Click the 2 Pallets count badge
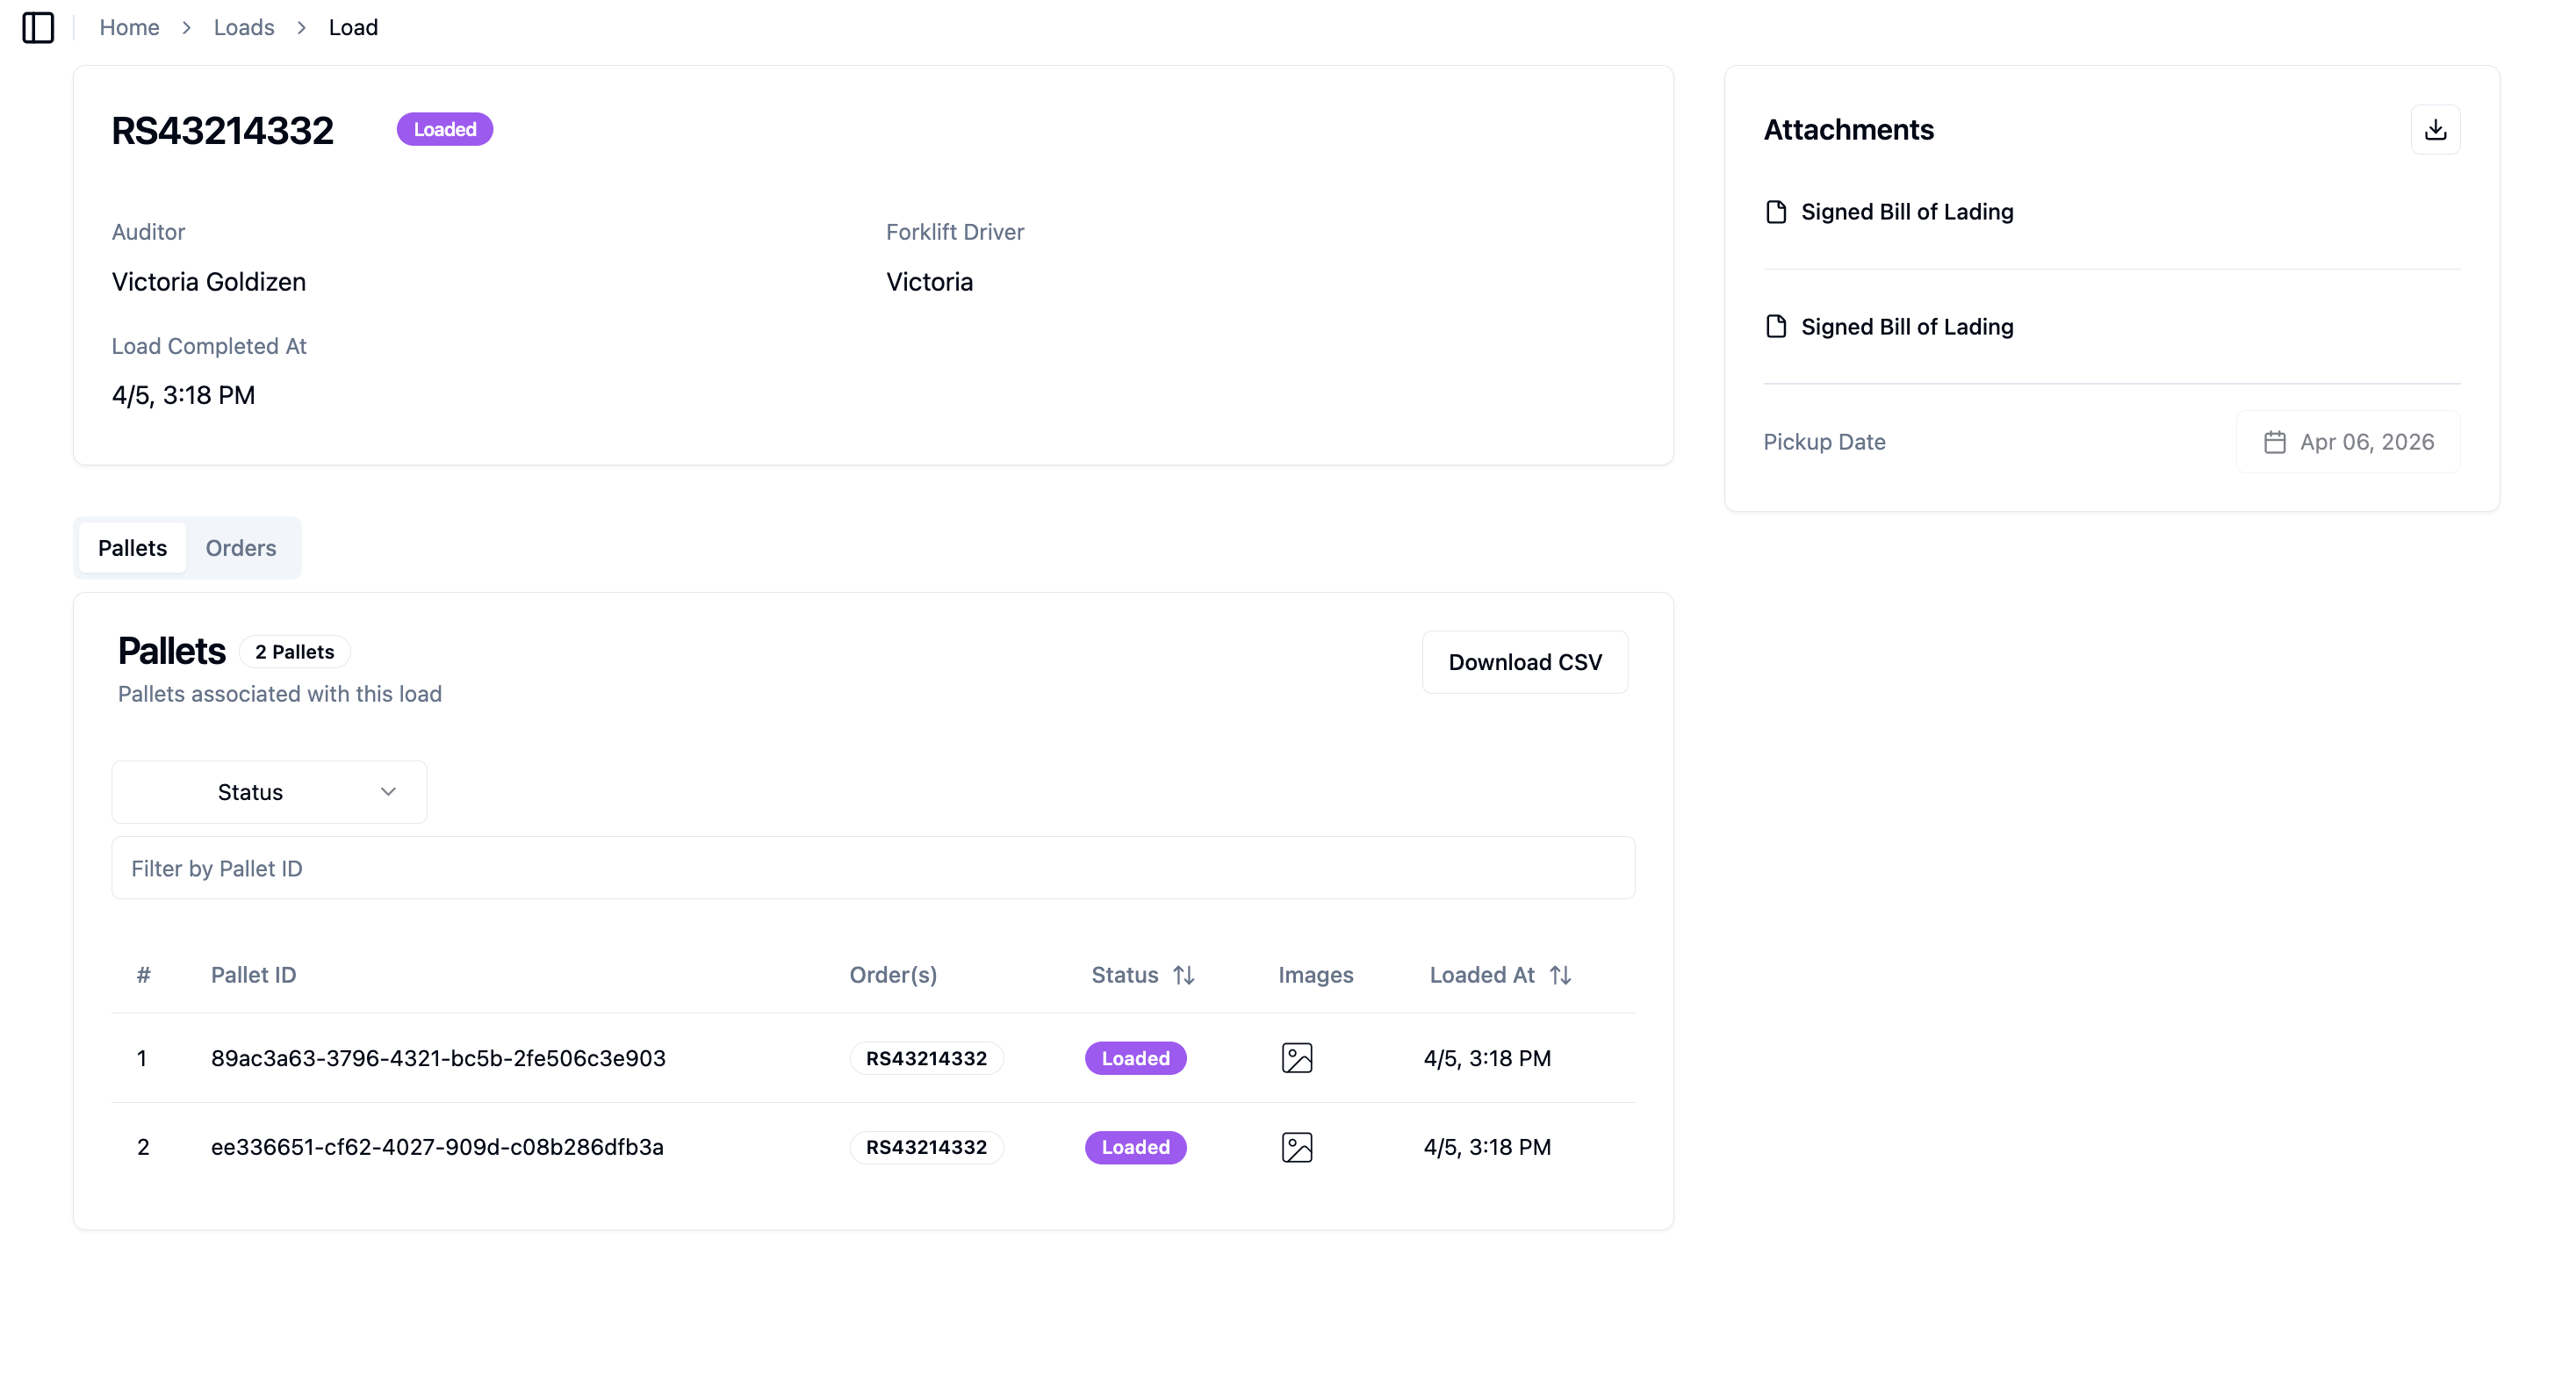The width and height of the screenshot is (2576, 1377). [x=294, y=652]
